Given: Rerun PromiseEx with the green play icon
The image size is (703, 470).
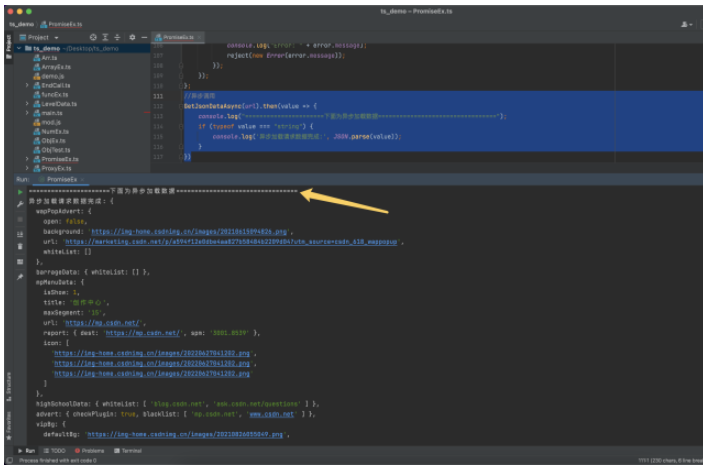Looking at the screenshot, I should (20, 191).
